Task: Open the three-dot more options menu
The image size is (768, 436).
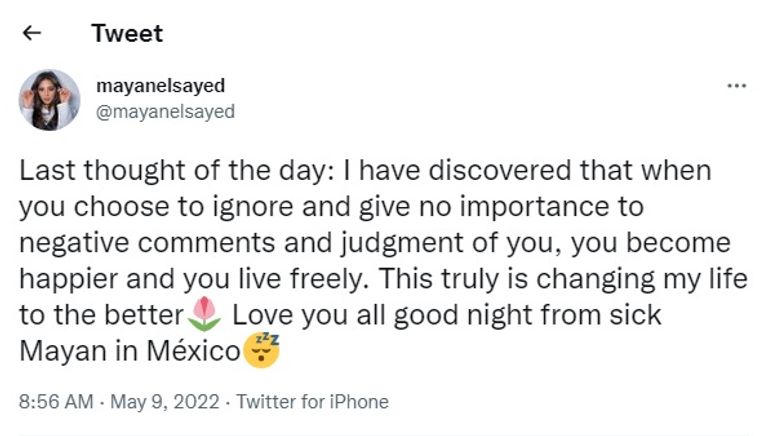Action: (736, 86)
